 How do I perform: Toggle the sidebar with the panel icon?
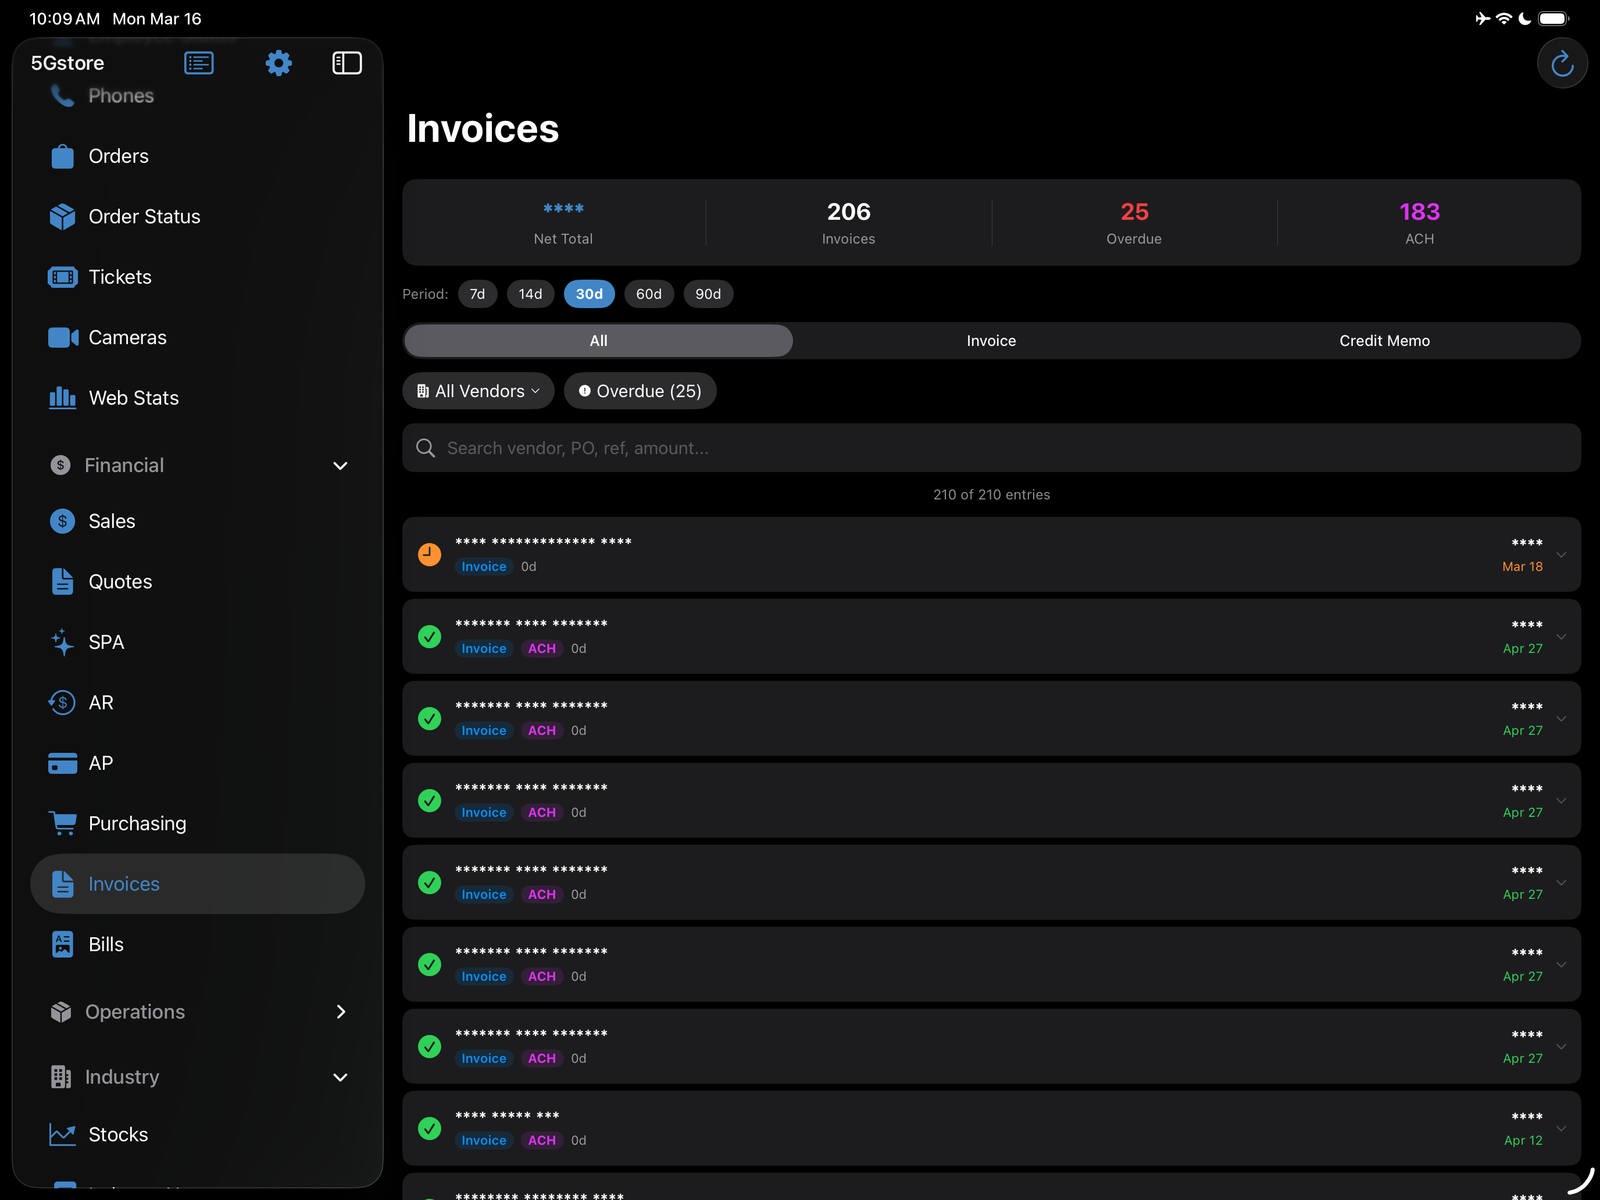tap(346, 62)
